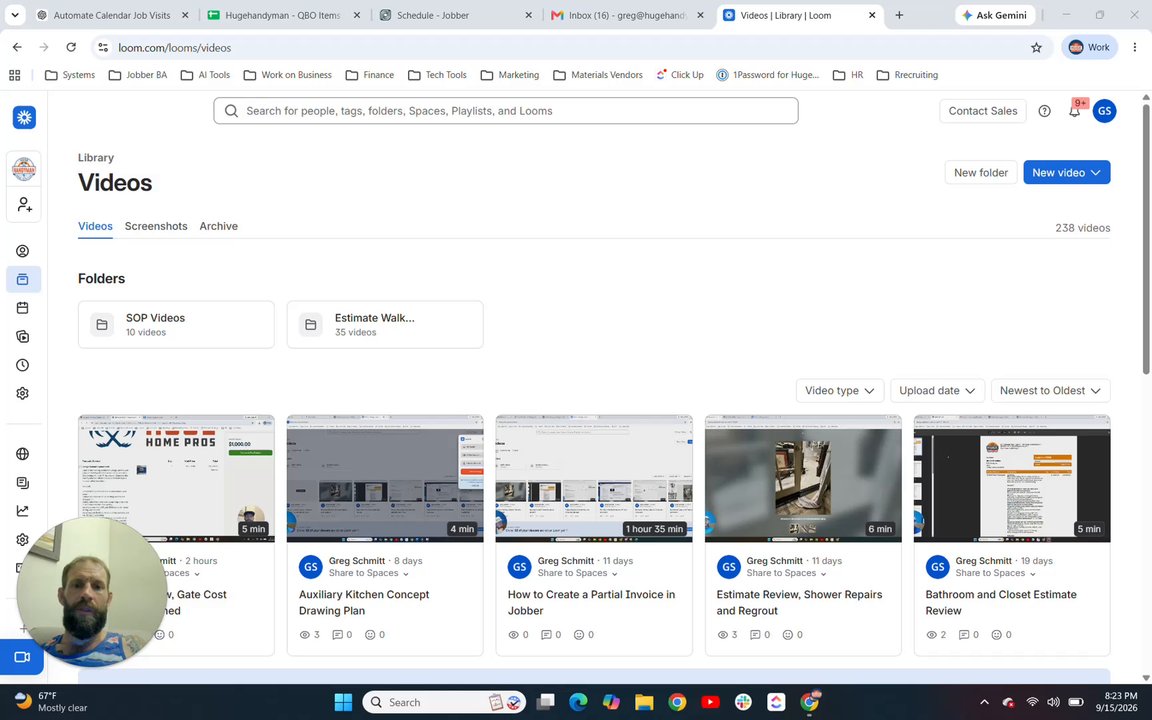1152x720 pixels.
Task: Open the notifications bell icon
Action: tap(1074, 111)
